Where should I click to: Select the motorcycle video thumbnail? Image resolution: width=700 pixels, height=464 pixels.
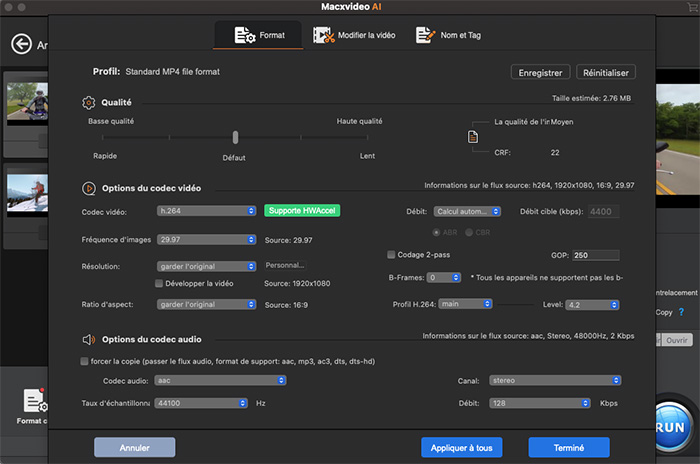(27, 102)
